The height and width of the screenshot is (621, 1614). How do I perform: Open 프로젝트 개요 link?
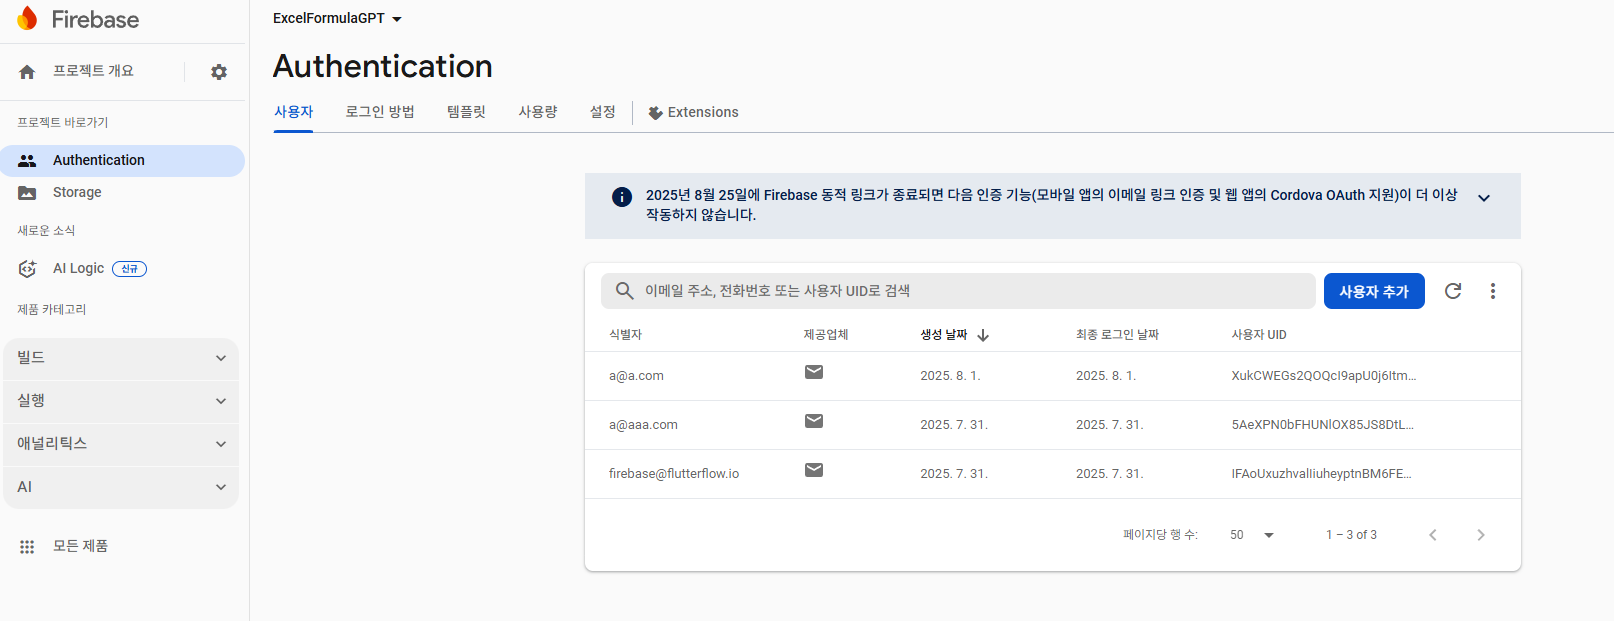coord(93,71)
